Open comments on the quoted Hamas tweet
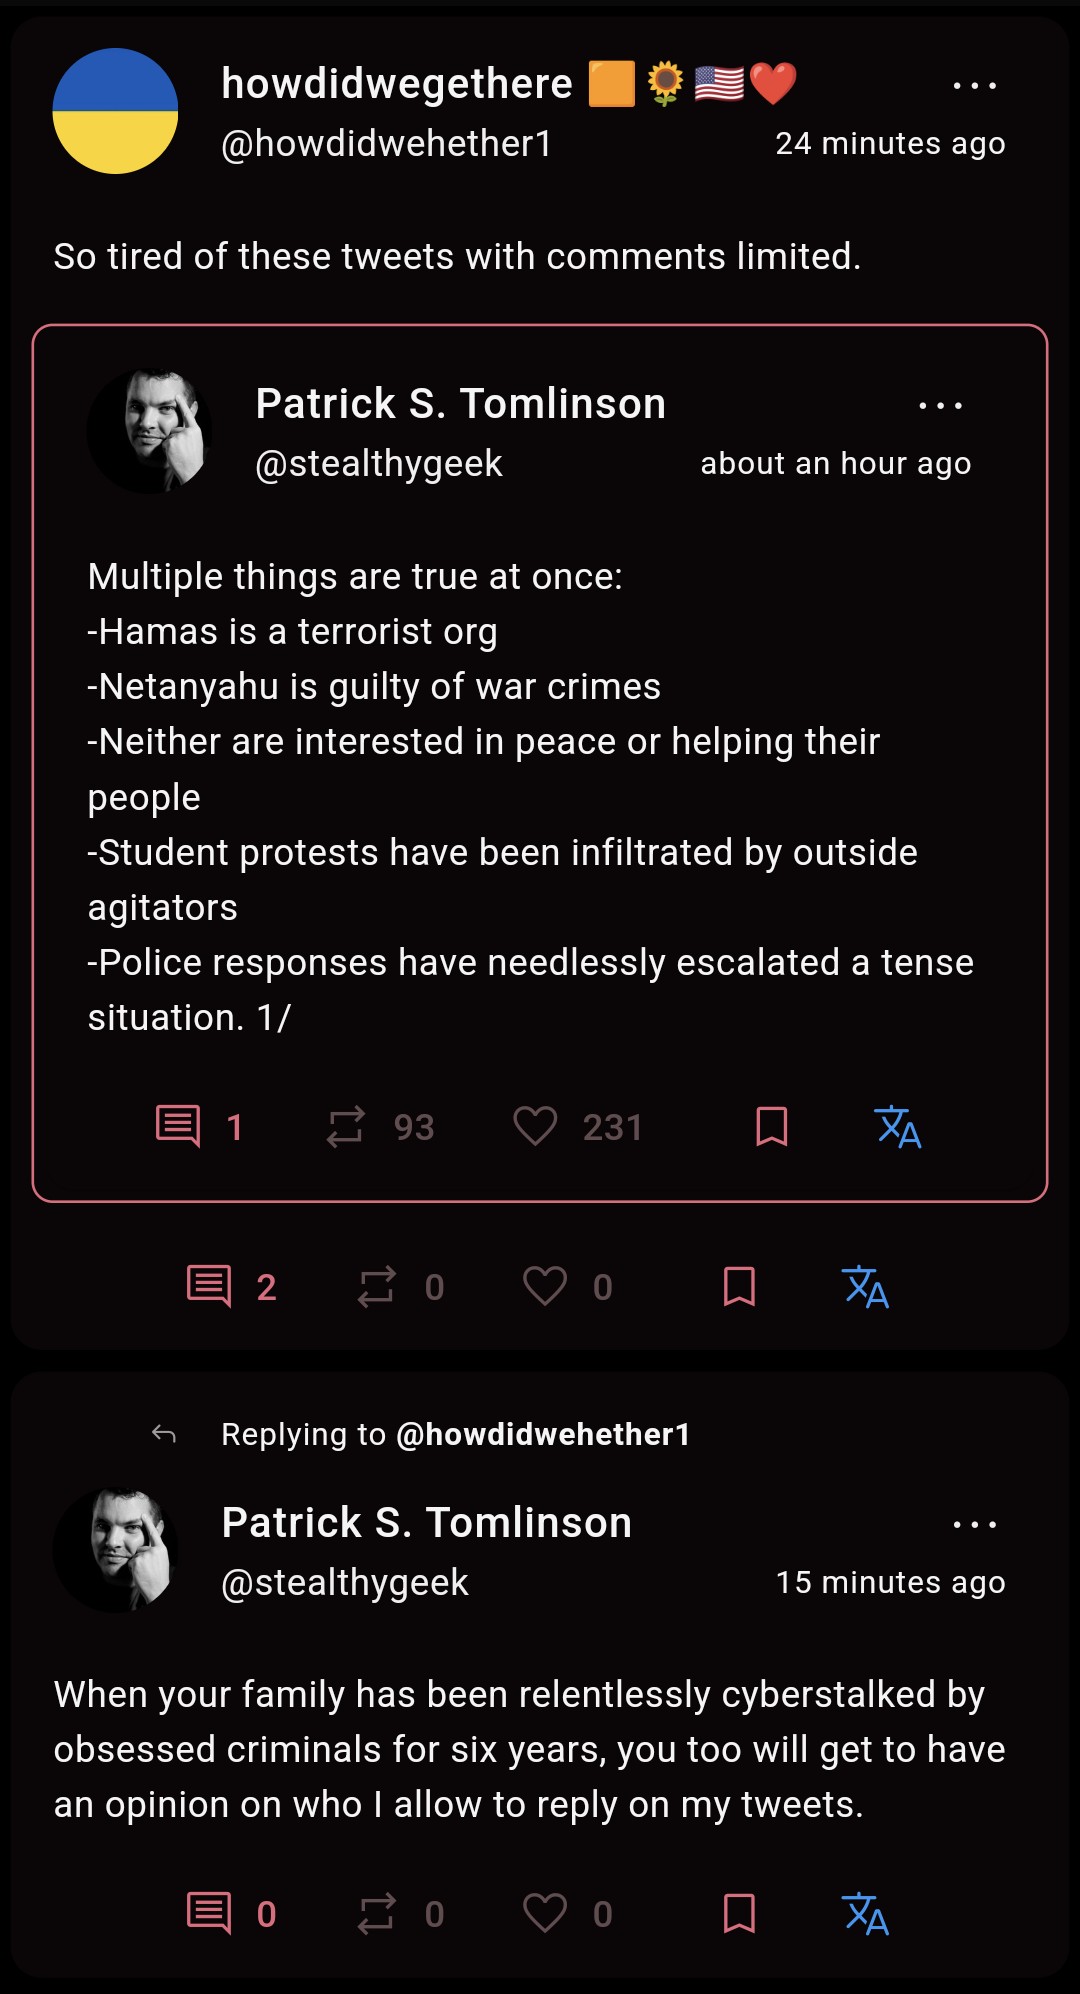The height and width of the screenshot is (1994, 1080). point(179,1126)
